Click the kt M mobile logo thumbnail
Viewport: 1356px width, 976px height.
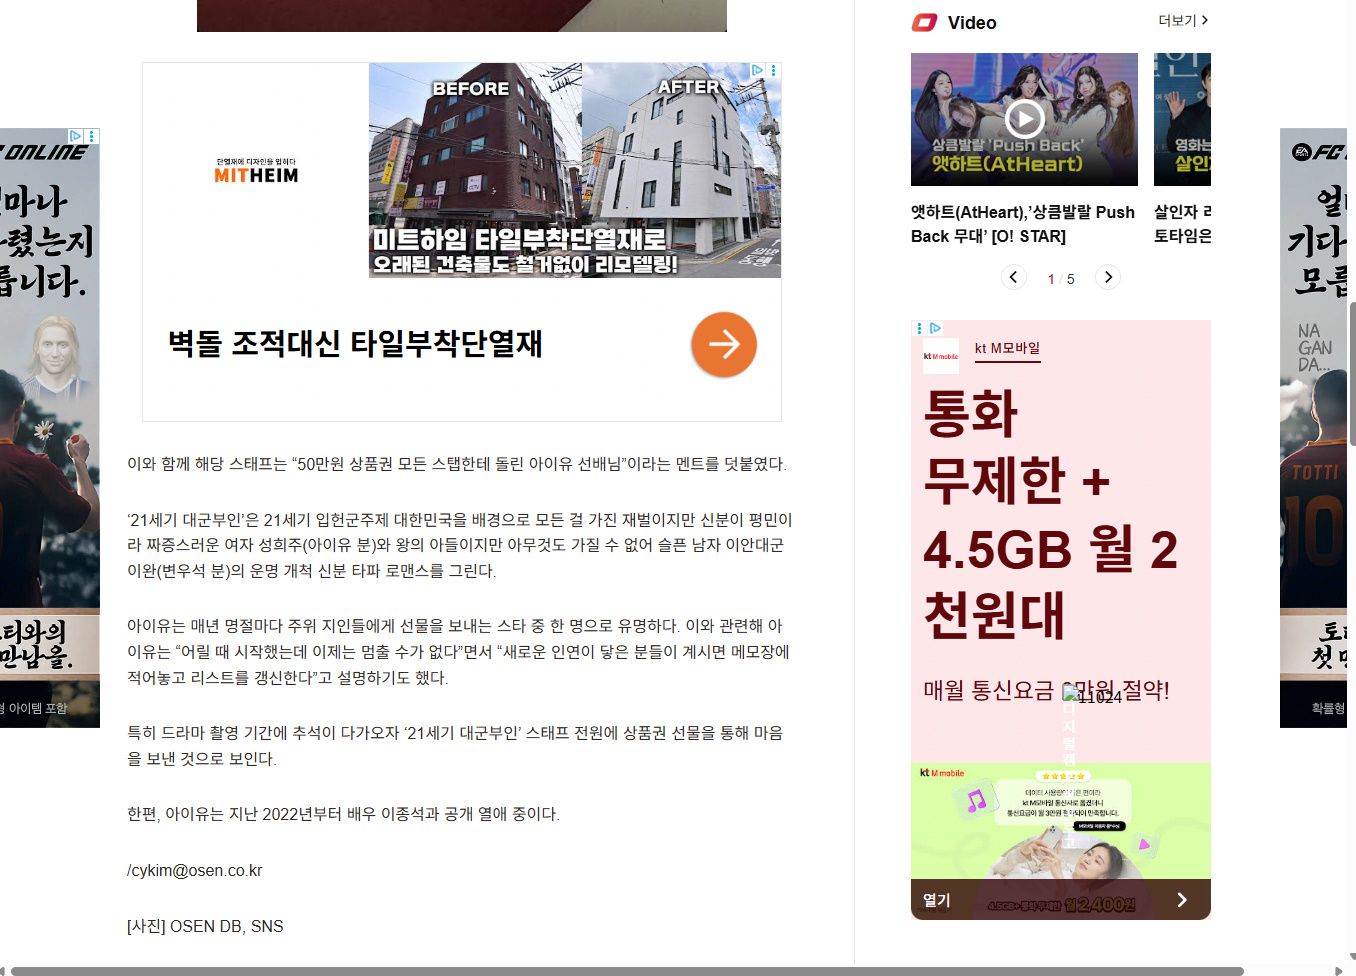click(x=940, y=356)
